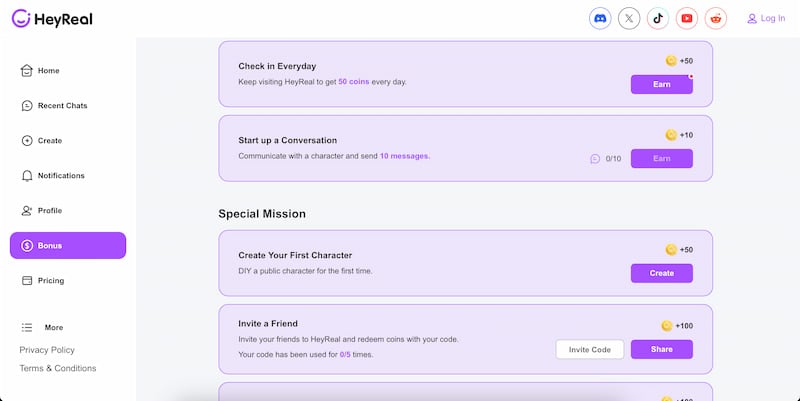800x401 pixels.
Task: Click the Home house icon in sidebar
Action: click(x=27, y=70)
